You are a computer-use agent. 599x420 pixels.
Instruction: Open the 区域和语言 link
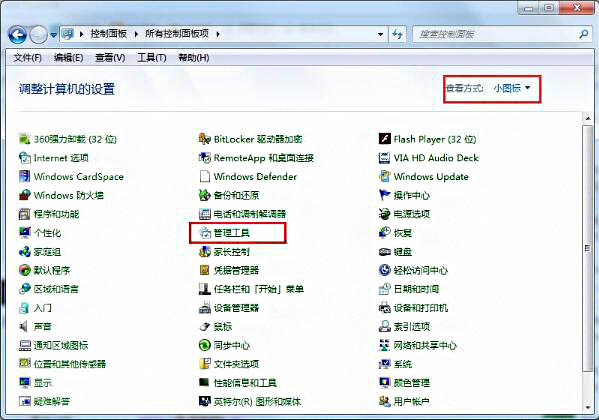[56, 289]
